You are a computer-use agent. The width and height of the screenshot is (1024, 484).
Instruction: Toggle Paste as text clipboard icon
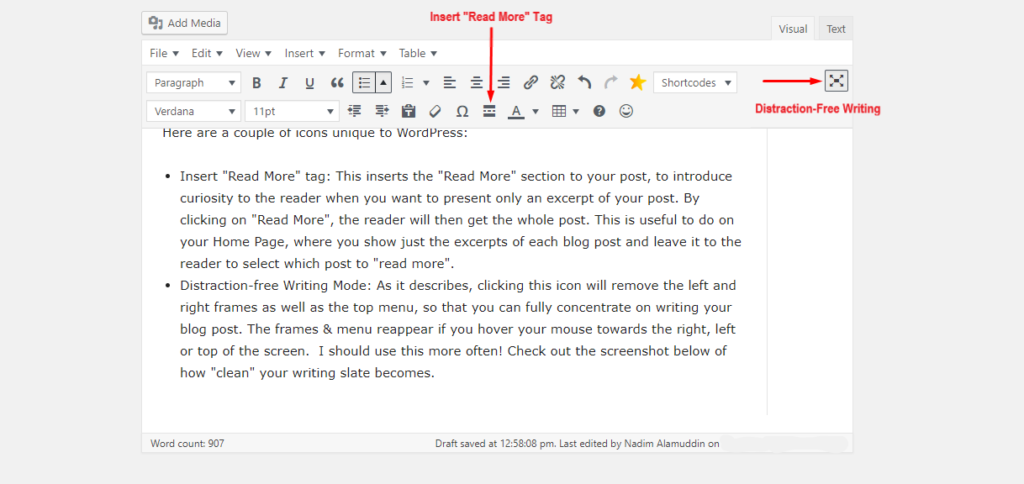[x=409, y=111]
